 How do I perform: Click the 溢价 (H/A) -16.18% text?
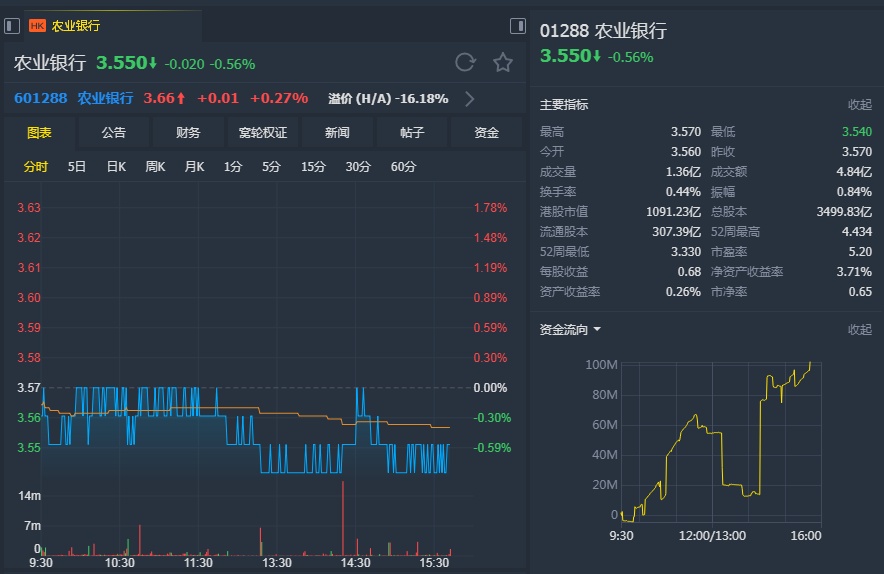[x=388, y=99]
